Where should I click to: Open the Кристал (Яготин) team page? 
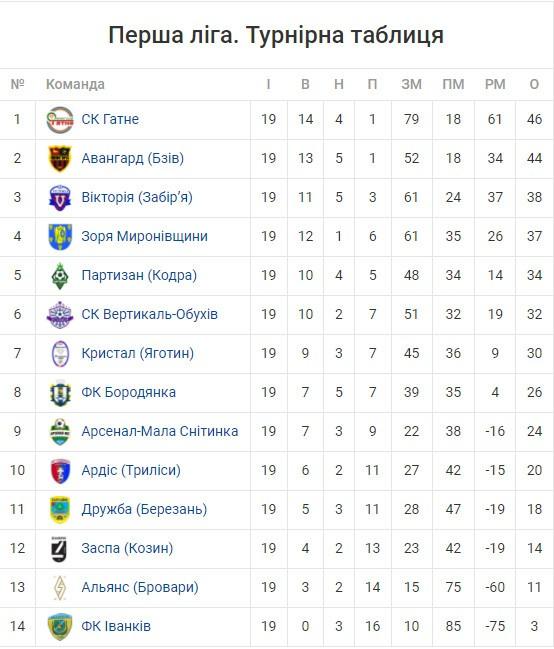[137, 353]
